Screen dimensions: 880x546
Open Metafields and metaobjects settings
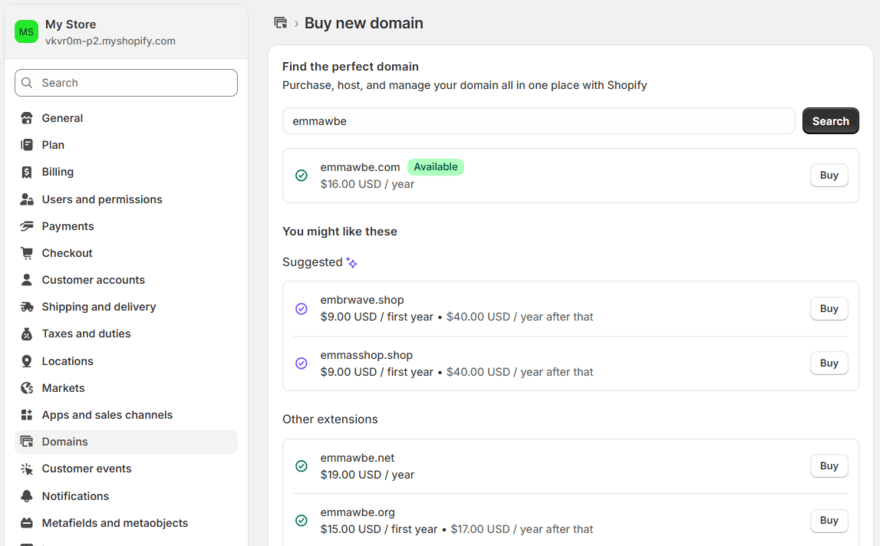pos(114,523)
